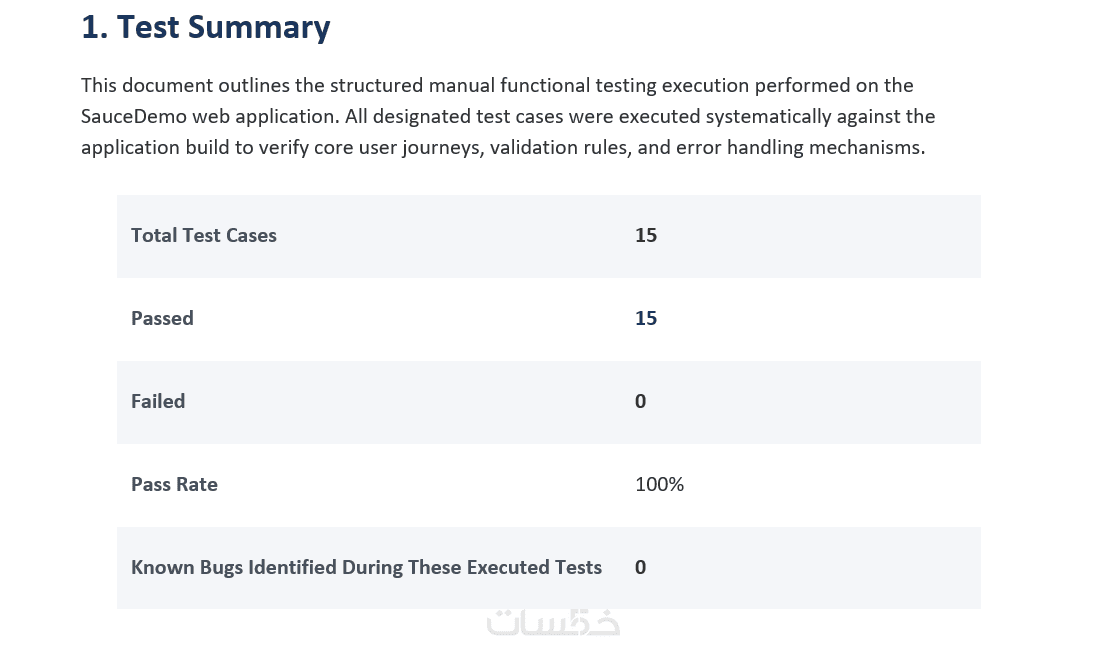Click the introductory paragraph about SauceDemo testing
Image resolution: width=1107 pixels, height=649 pixels.
[508, 117]
